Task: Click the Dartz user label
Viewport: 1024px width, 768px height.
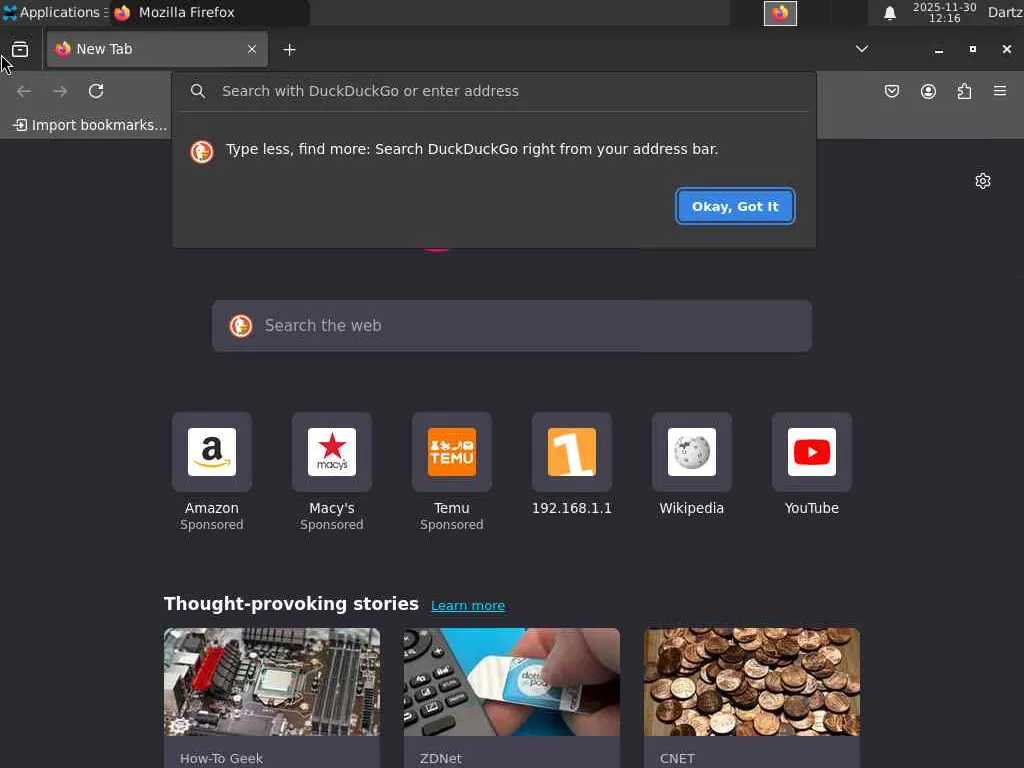Action: coord(1005,12)
